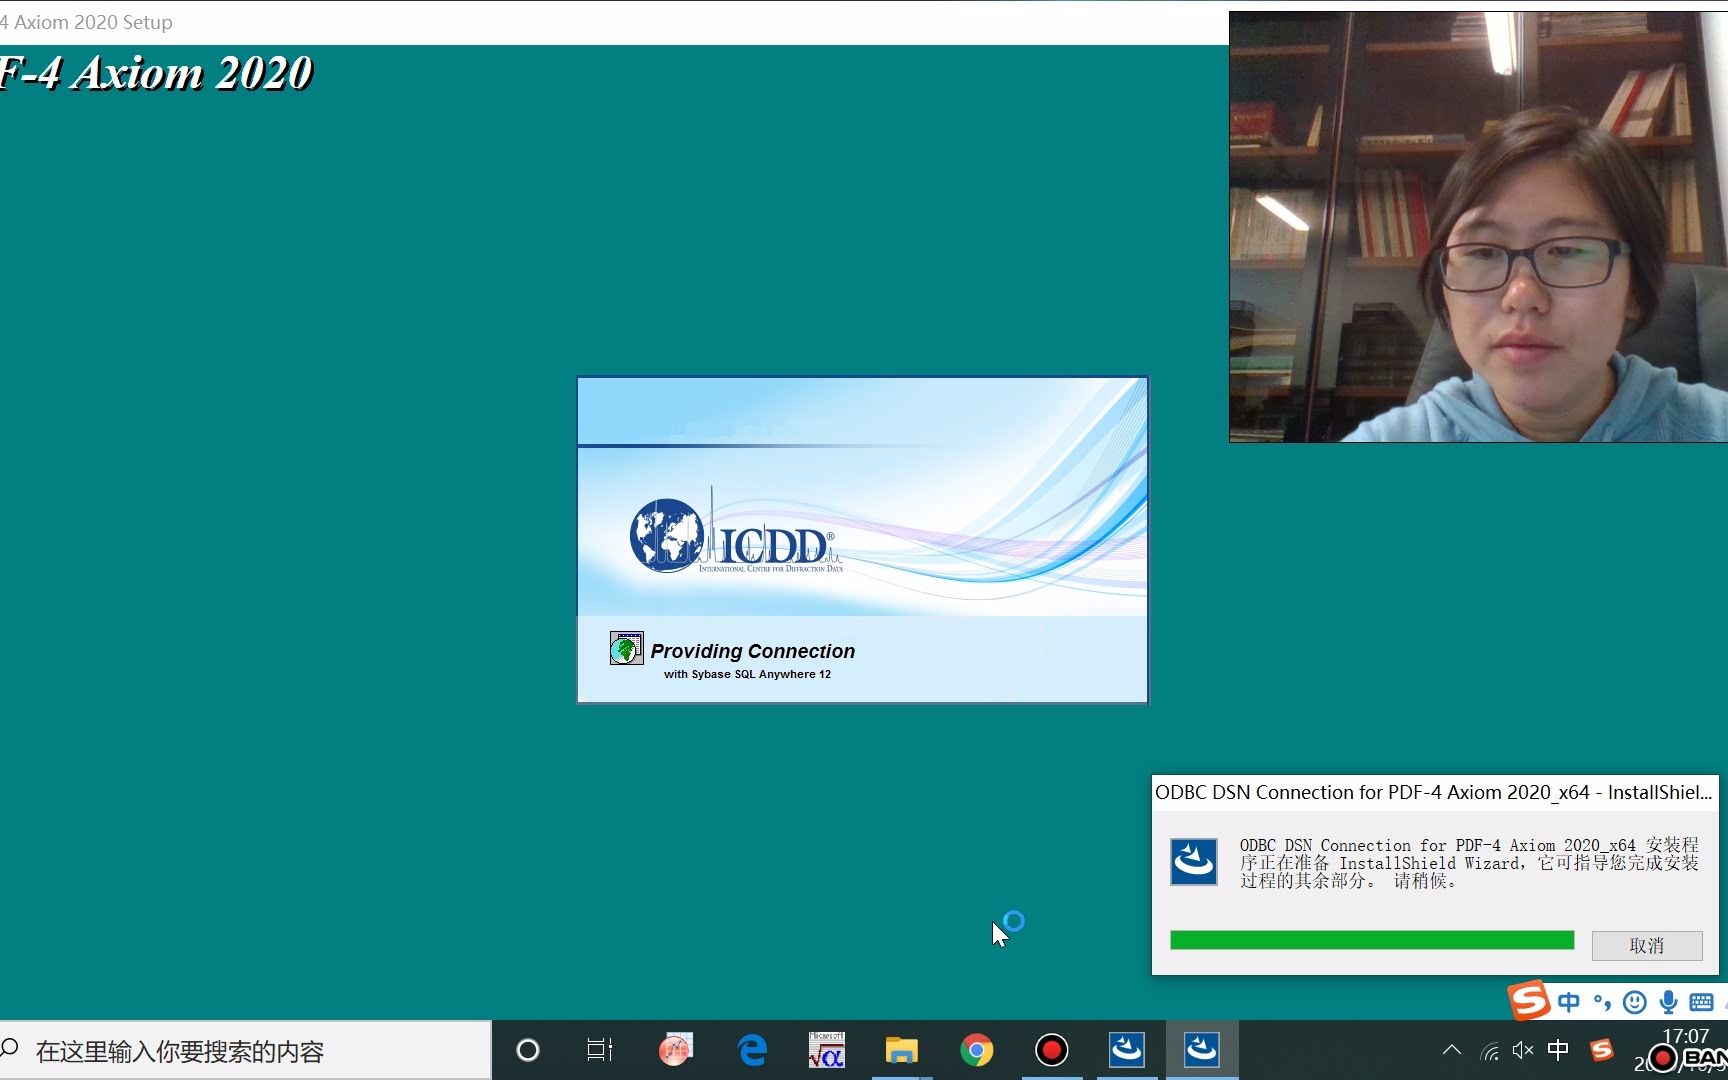Click the Providing Connection text
Screen dimensions: 1728x1080
pos(753,651)
